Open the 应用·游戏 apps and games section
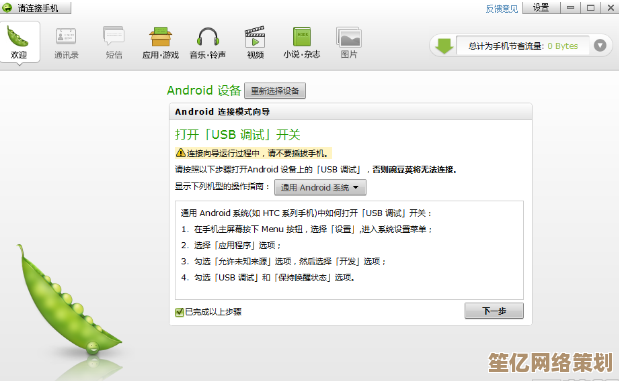 click(x=160, y=43)
